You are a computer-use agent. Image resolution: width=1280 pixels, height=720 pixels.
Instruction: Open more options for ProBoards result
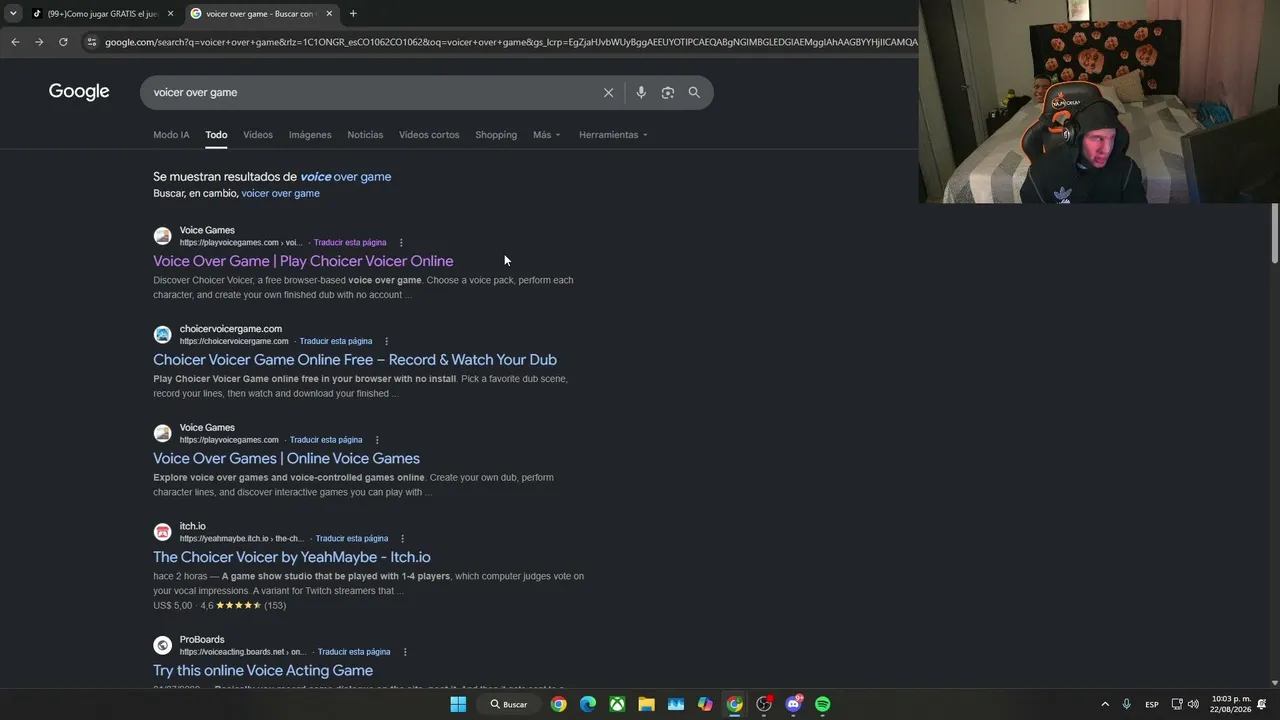click(405, 652)
